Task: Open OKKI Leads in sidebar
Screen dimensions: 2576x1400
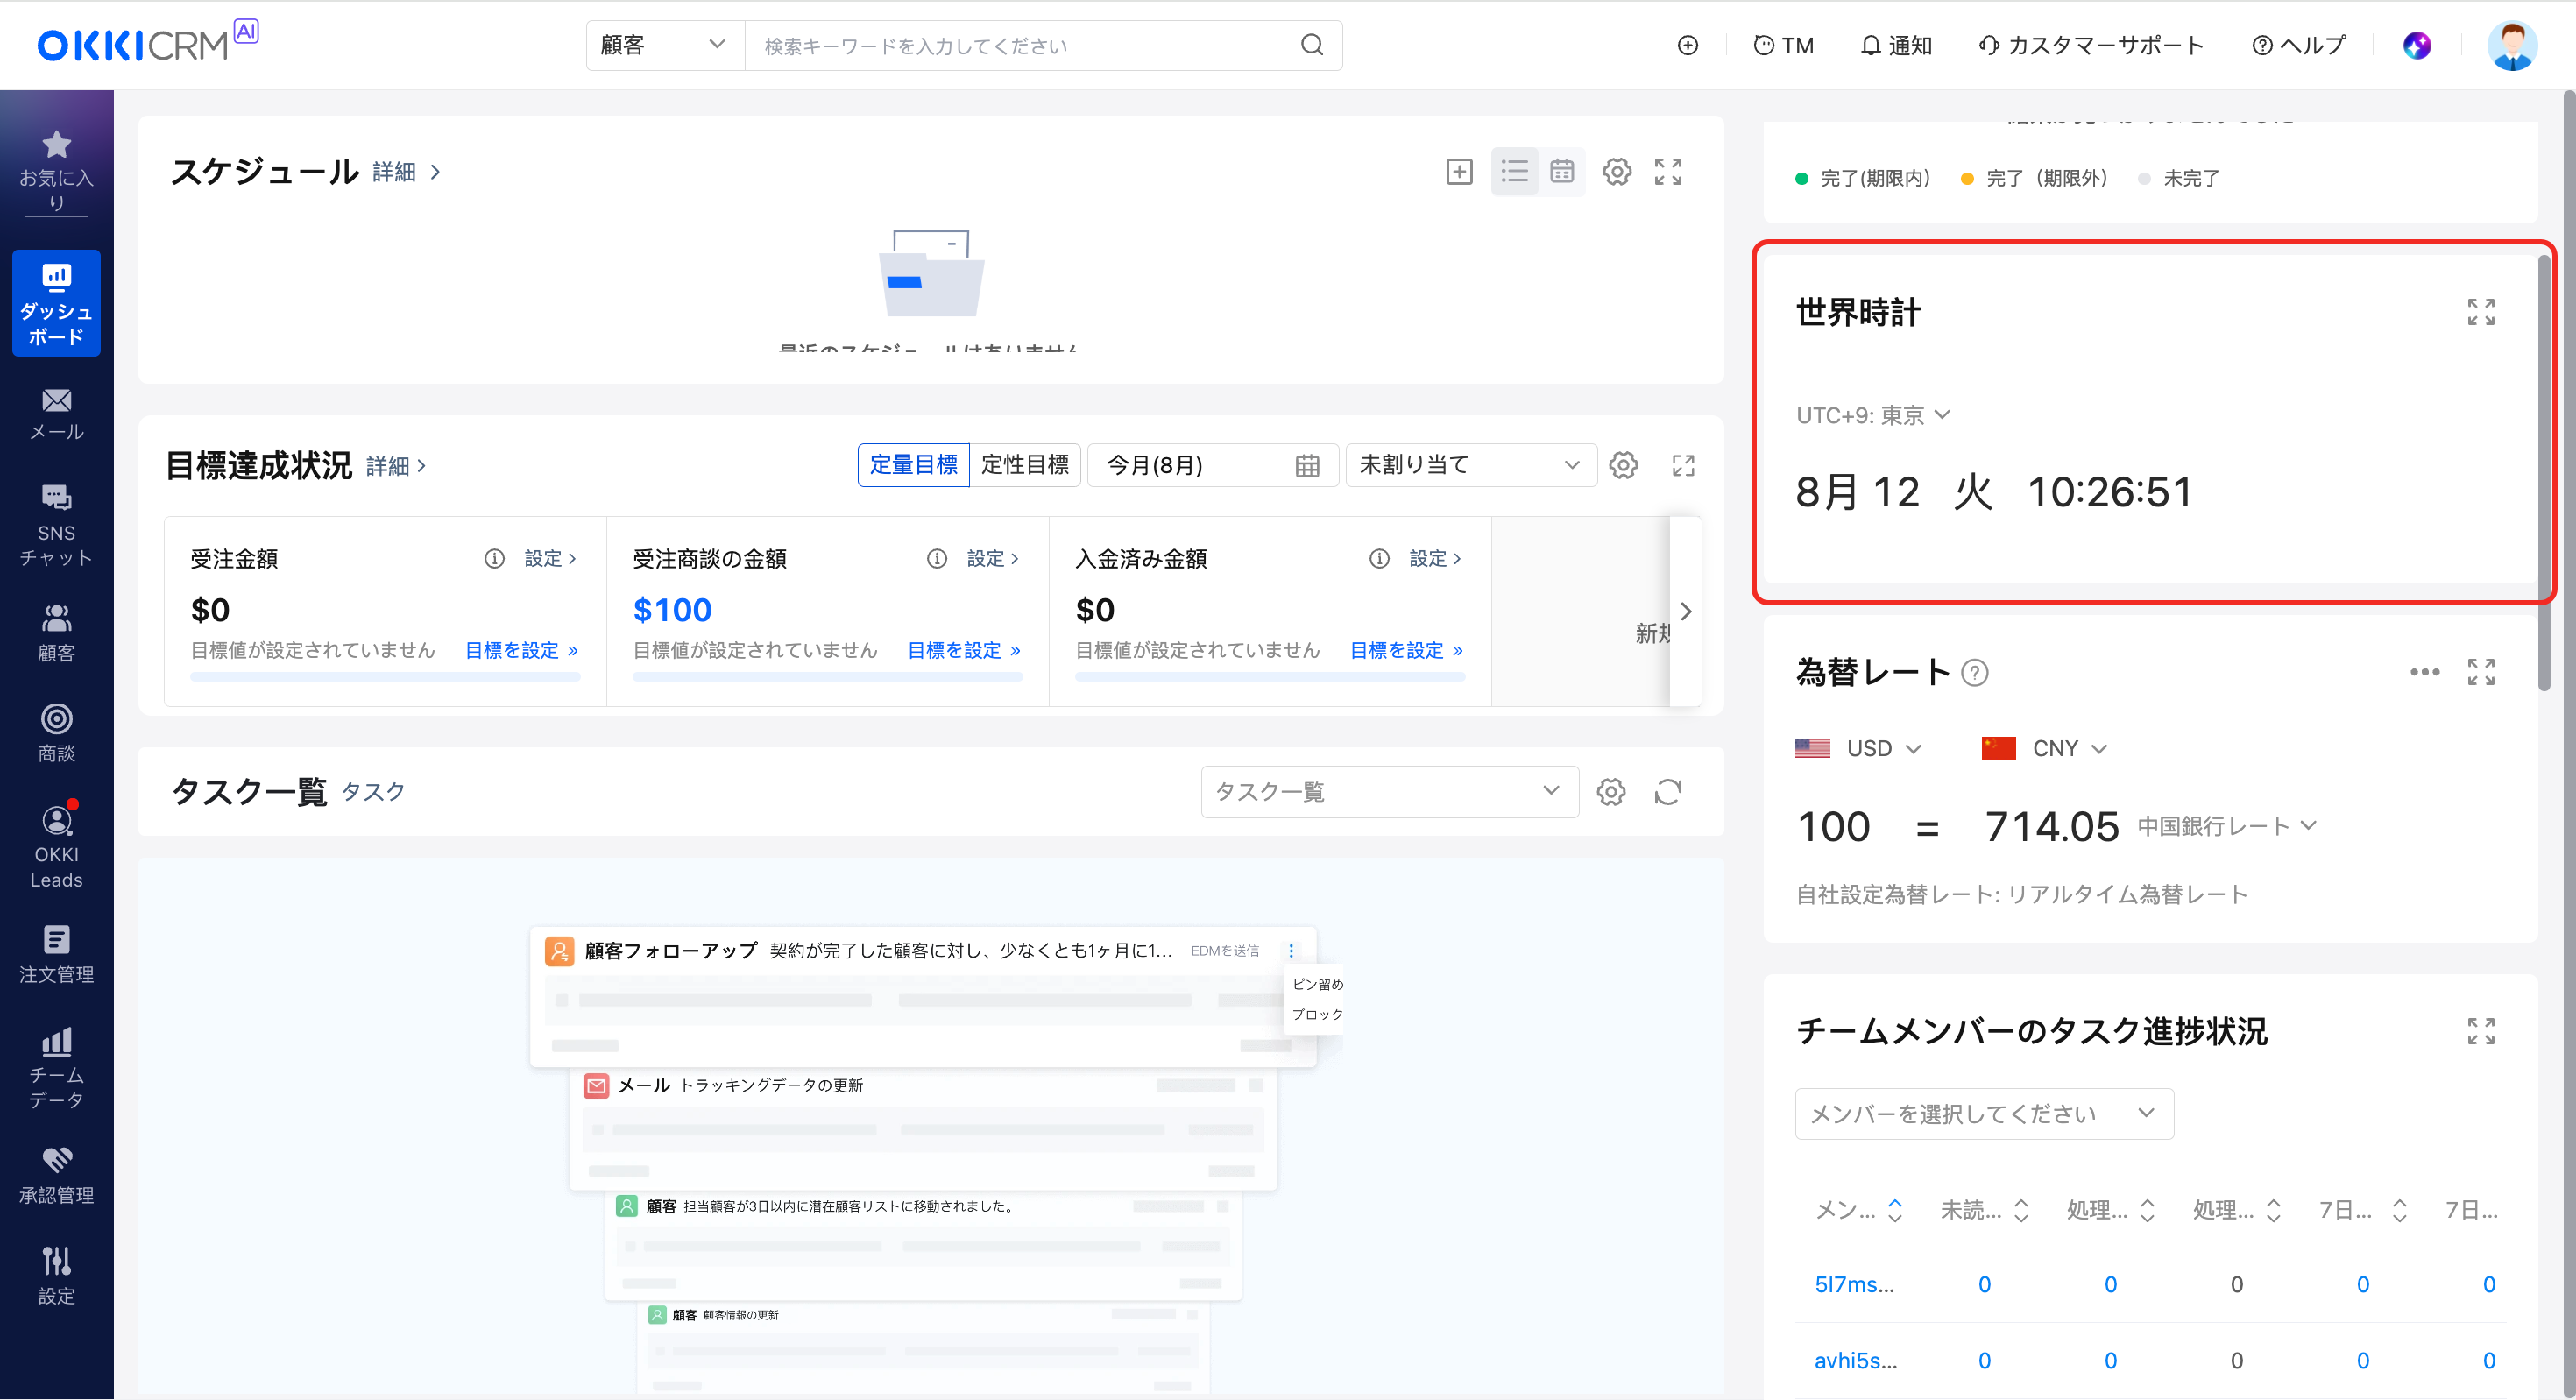Action: pos(56,846)
